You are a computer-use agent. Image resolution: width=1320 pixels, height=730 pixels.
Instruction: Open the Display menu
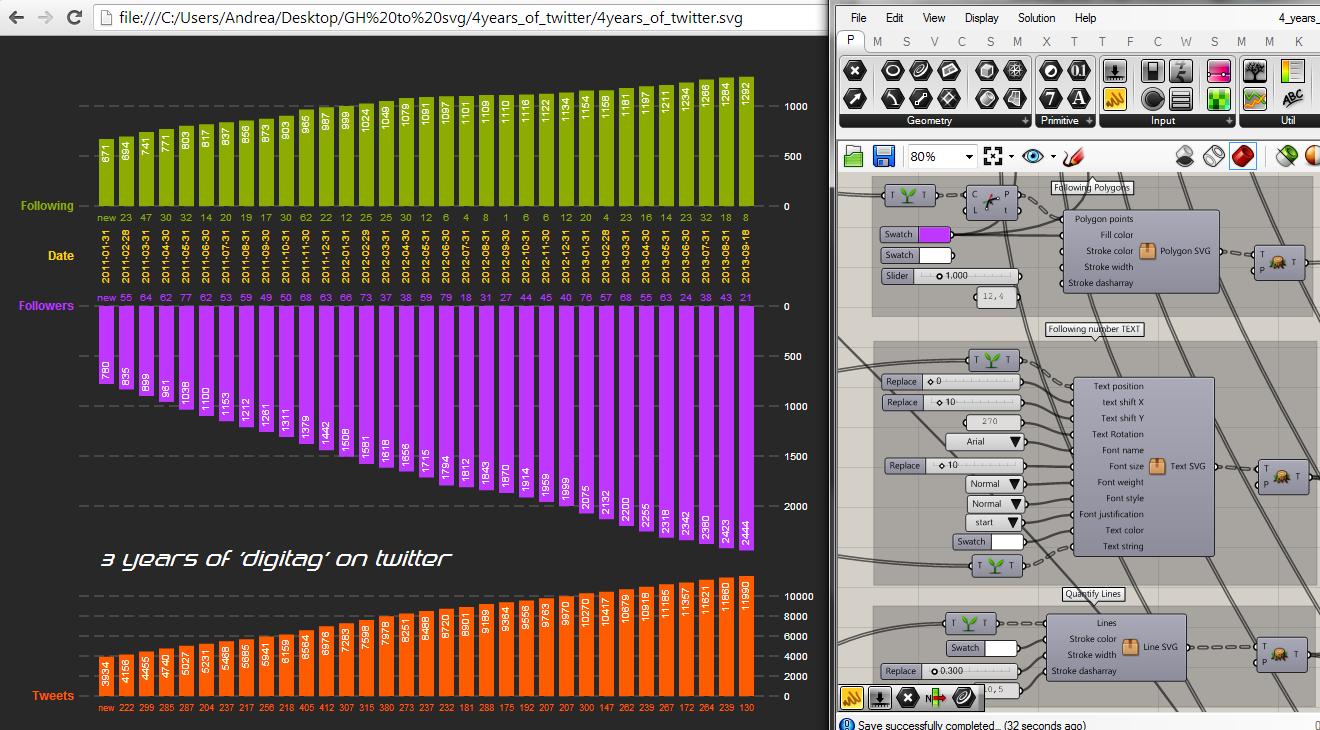coord(981,18)
